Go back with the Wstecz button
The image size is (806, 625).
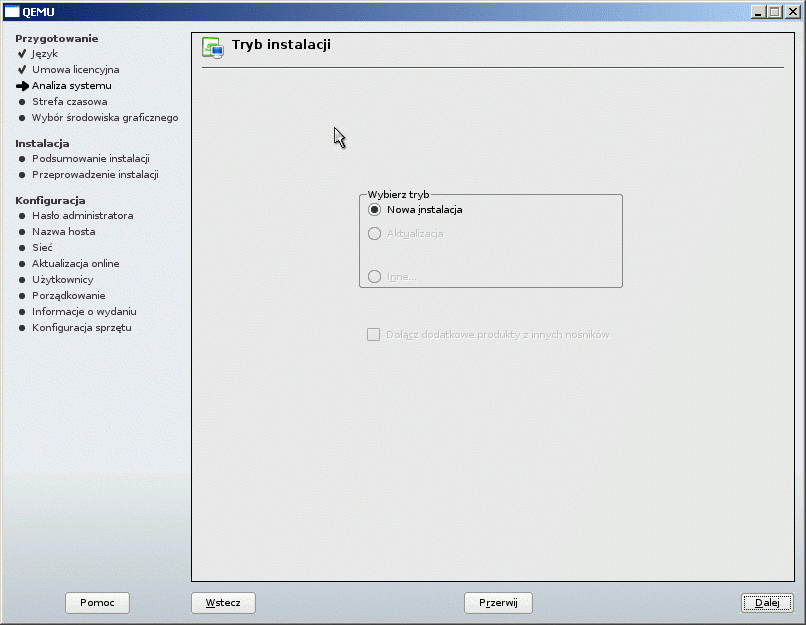pyautogui.click(x=223, y=603)
